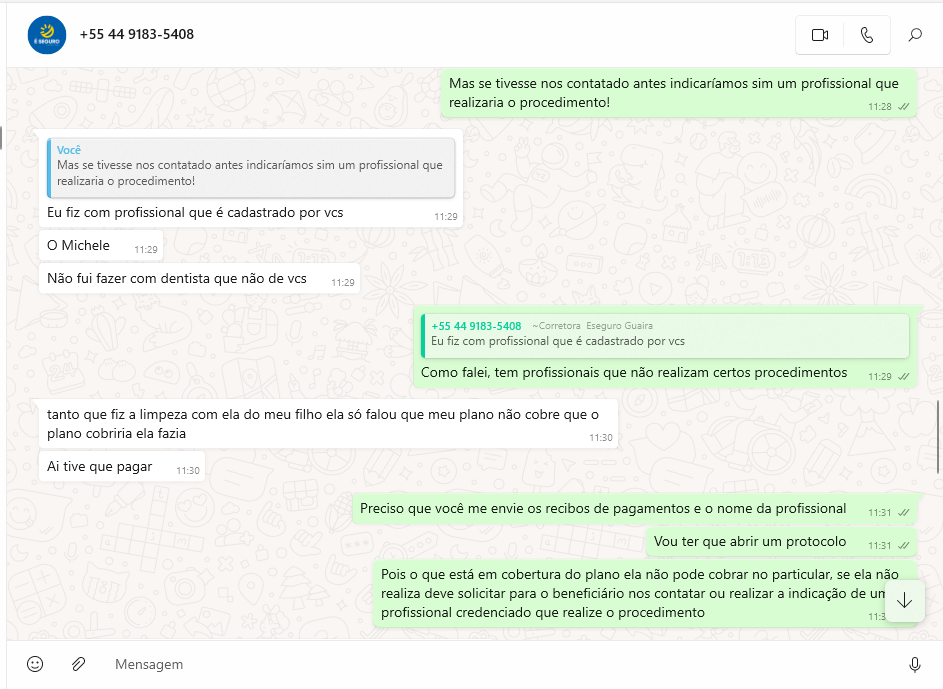Record a voice message with microphone
943x689 pixels.
pyautogui.click(x=914, y=664)
